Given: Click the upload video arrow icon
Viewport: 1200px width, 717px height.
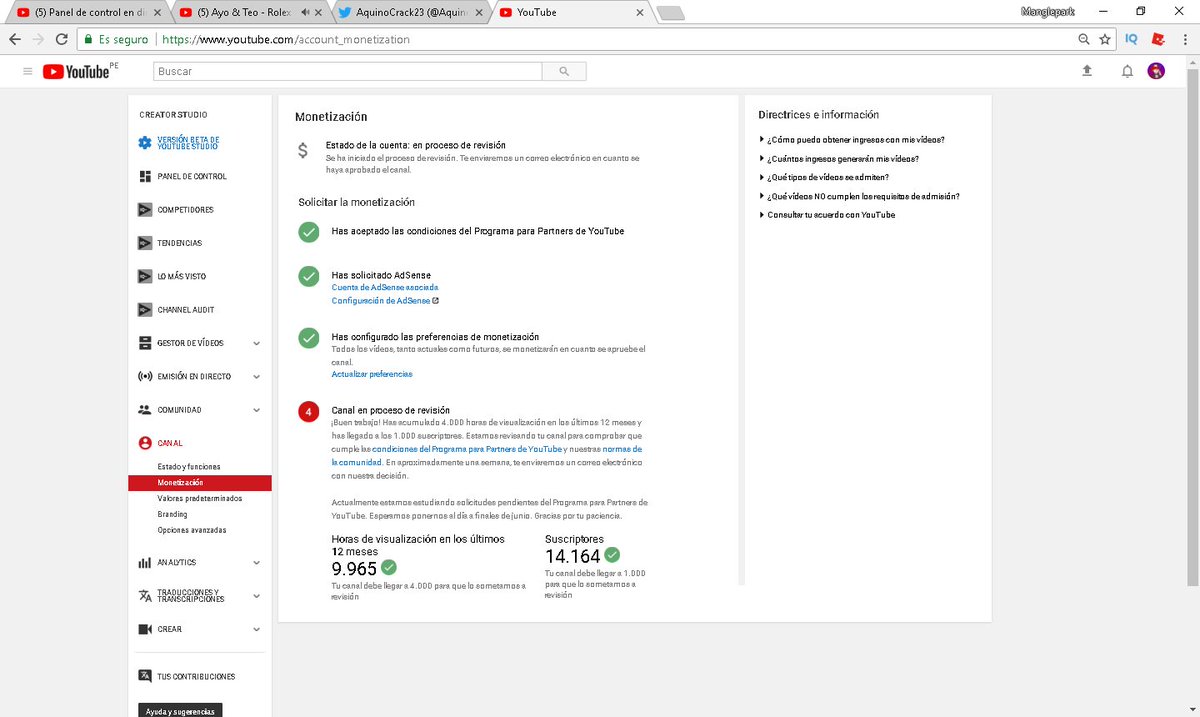Looking at the screenshot, I should click(x=1087, y=71).
